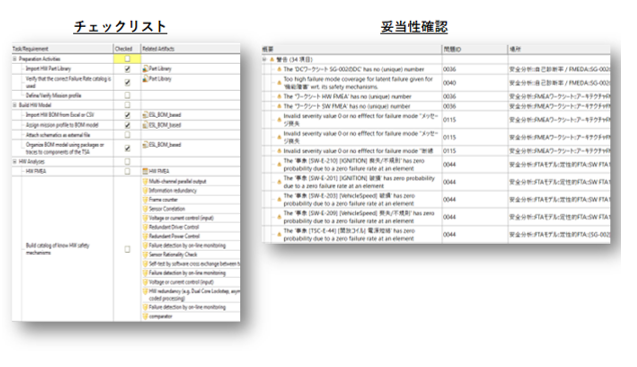Collapse the 警告 (34 項目) warnings group
This screenshot has width=637, height=367.
[x=265, y=59]
